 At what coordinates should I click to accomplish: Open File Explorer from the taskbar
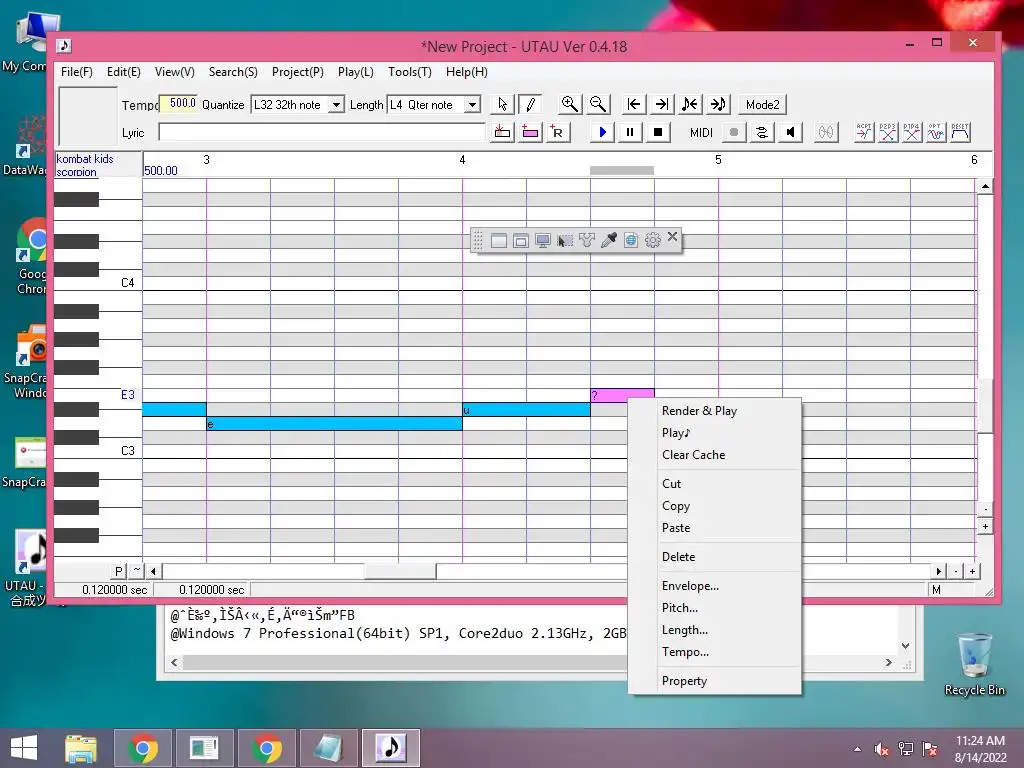click(81, 748)
